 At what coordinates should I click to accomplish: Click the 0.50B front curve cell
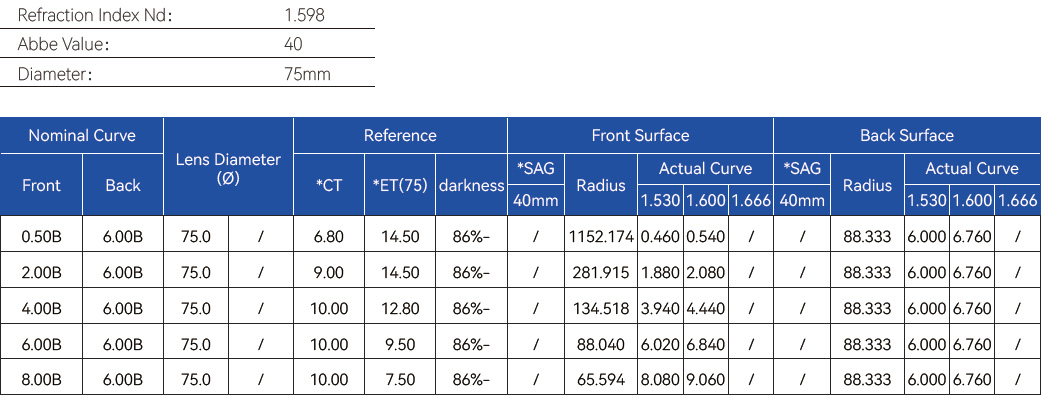coord(41,236)
